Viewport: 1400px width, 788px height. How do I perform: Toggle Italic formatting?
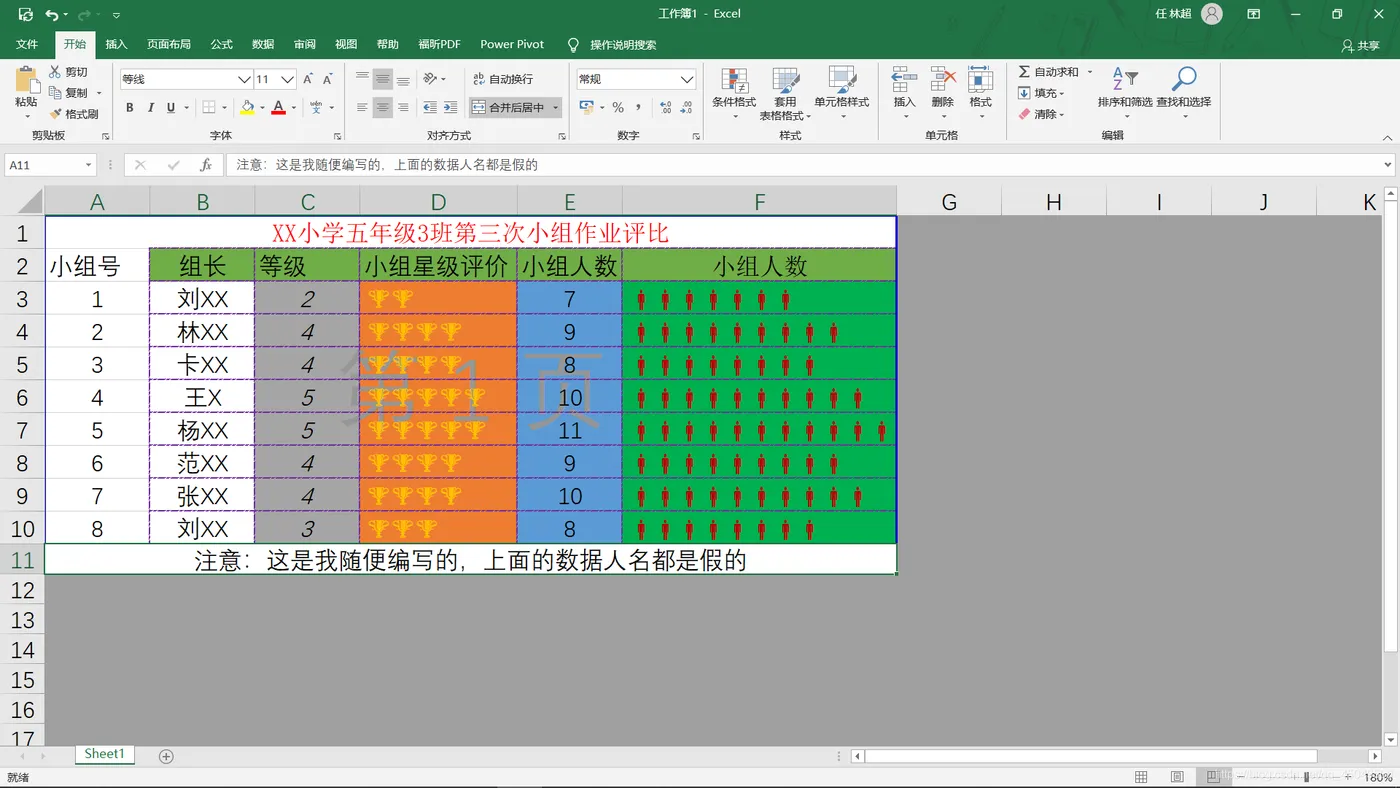tap(150, 107)
